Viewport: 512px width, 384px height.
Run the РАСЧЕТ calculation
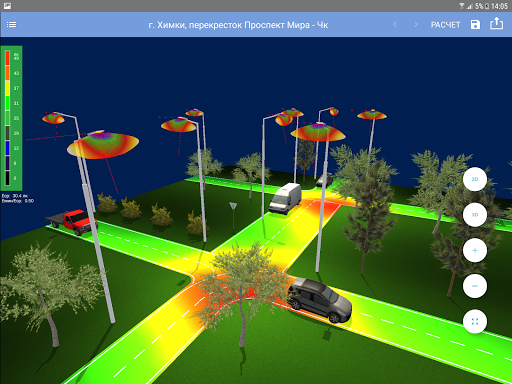pyautogui.click(x=445, y=25)
